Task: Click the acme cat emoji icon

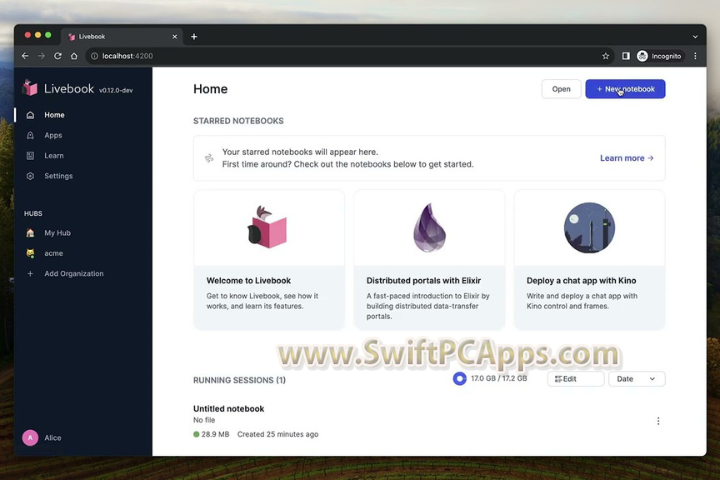Action: click(x=30, y=253)
